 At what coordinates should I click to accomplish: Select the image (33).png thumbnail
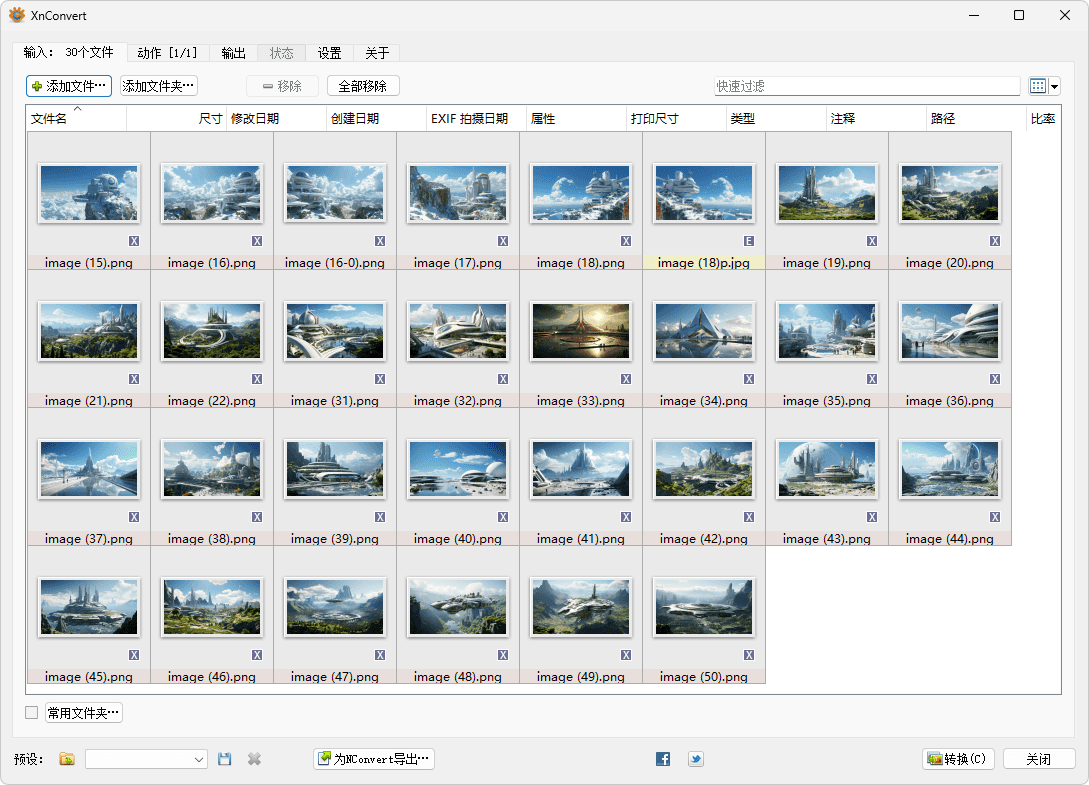(580, 330)
